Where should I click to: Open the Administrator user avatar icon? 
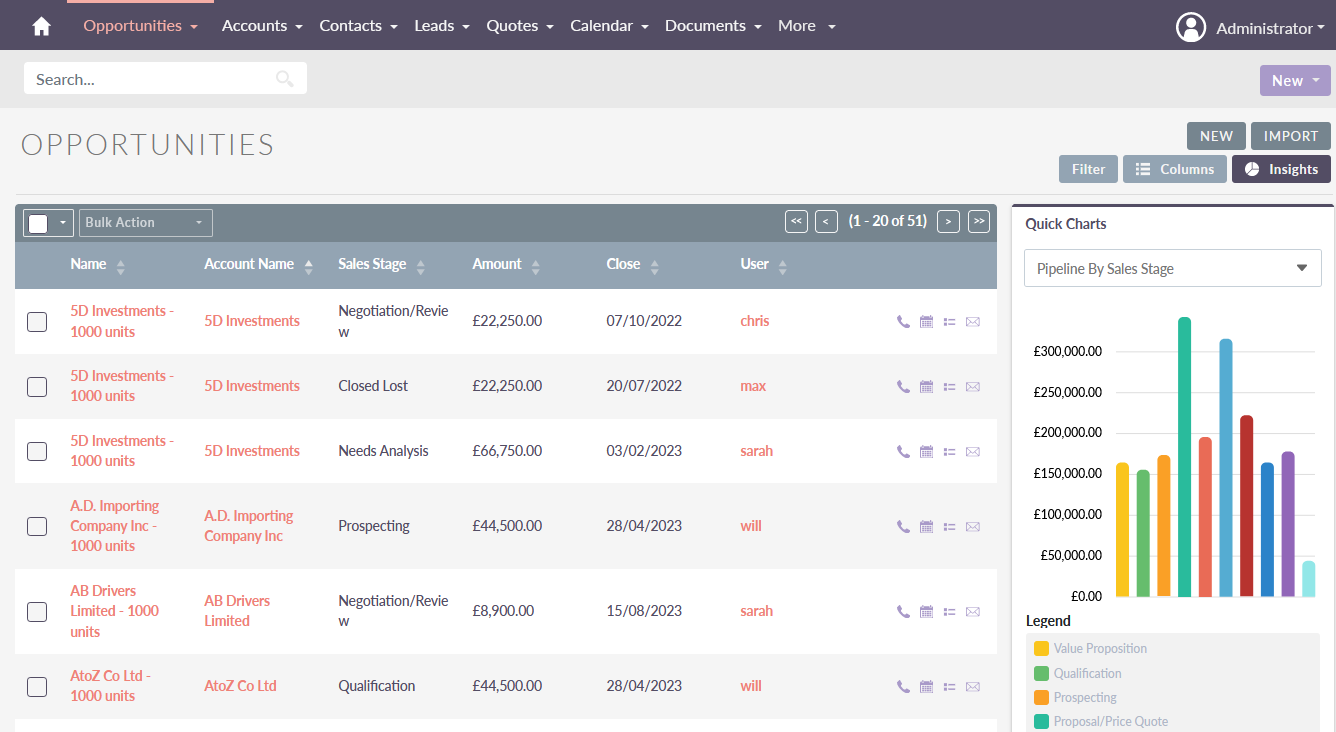point(1191,27)
